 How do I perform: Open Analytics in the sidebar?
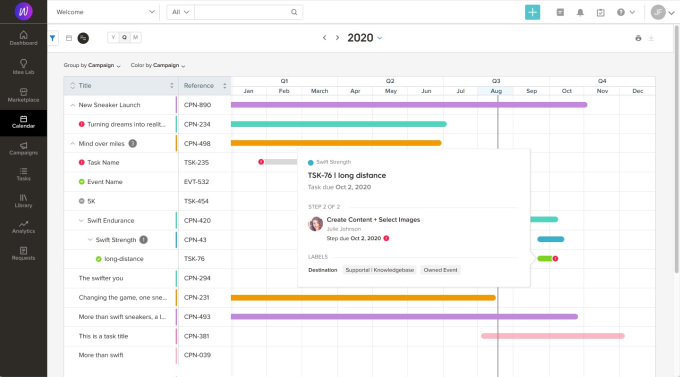(x=23, y=227)
